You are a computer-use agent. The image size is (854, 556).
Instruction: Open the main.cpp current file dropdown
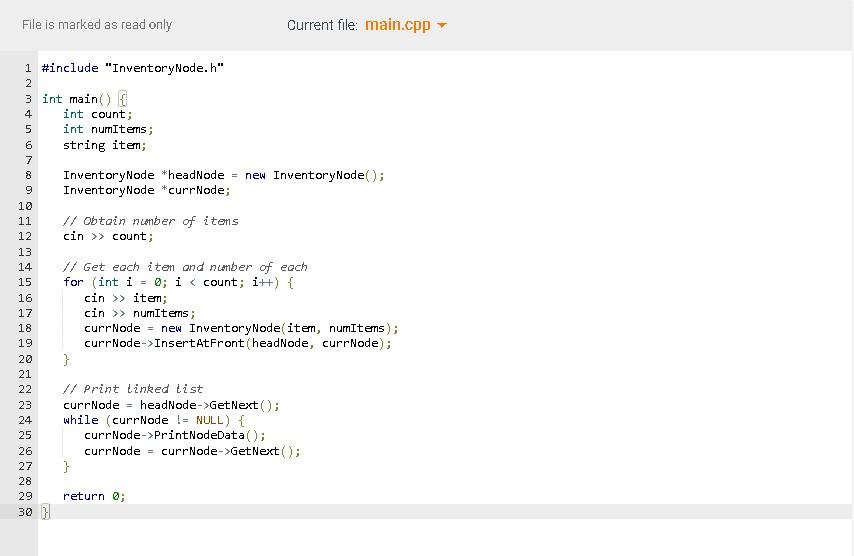[405, 25]
